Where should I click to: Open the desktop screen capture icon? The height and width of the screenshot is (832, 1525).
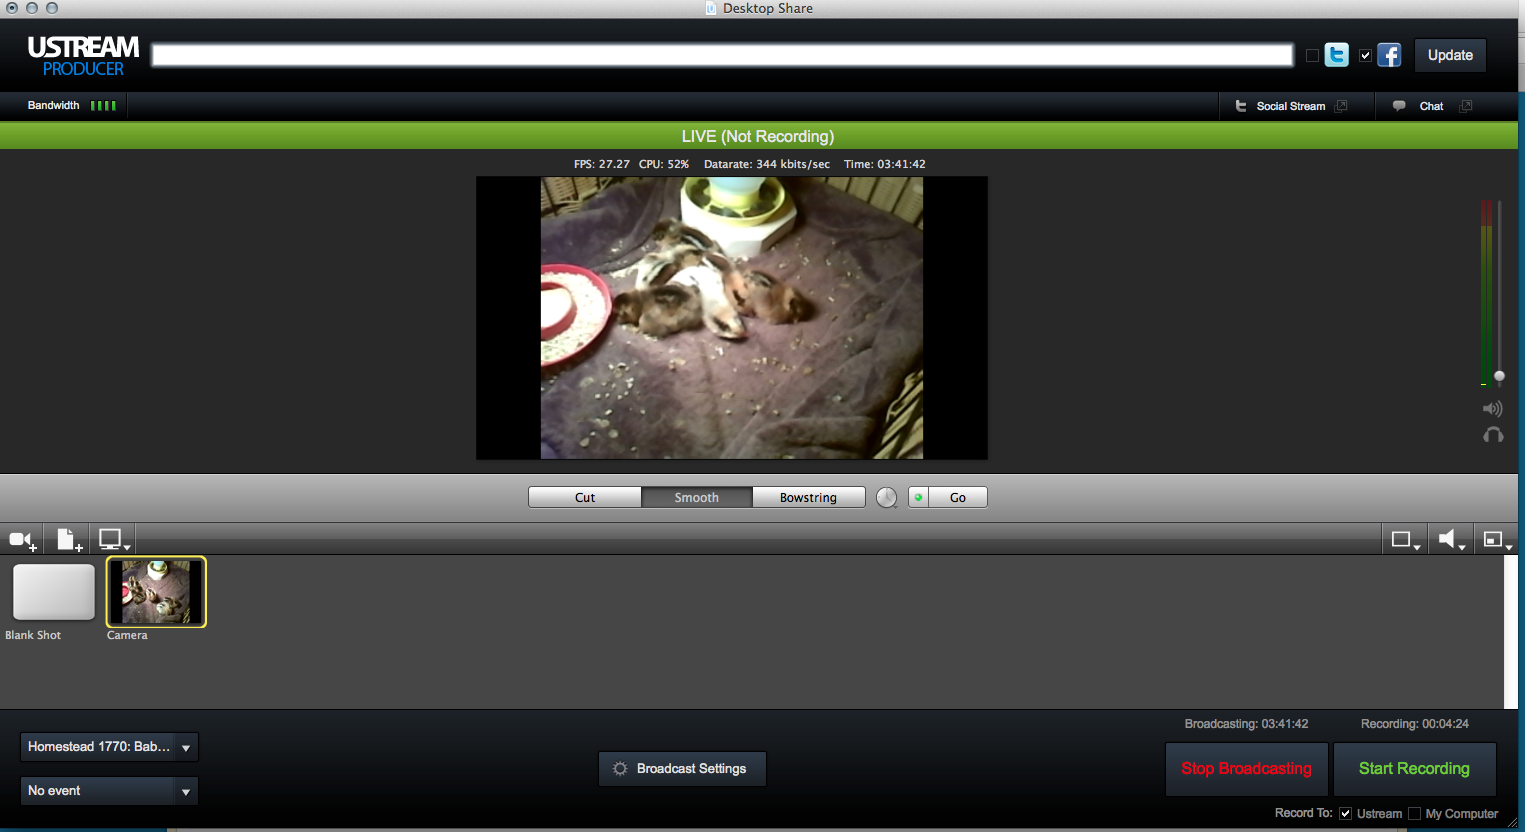[113, 540]
